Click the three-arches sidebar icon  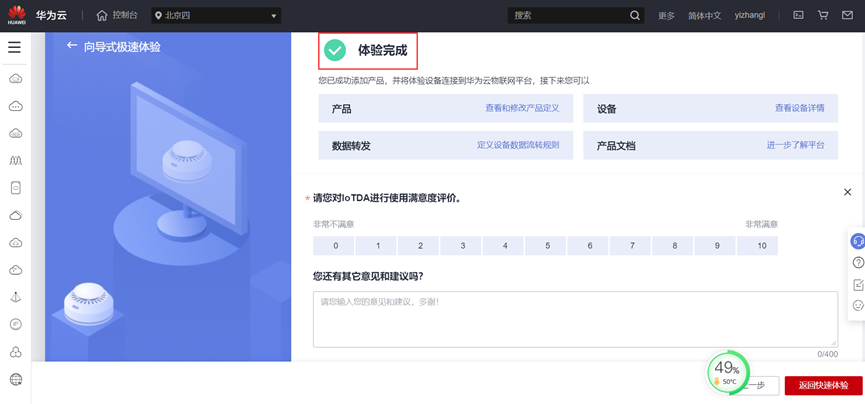click(x=15, y=160)
